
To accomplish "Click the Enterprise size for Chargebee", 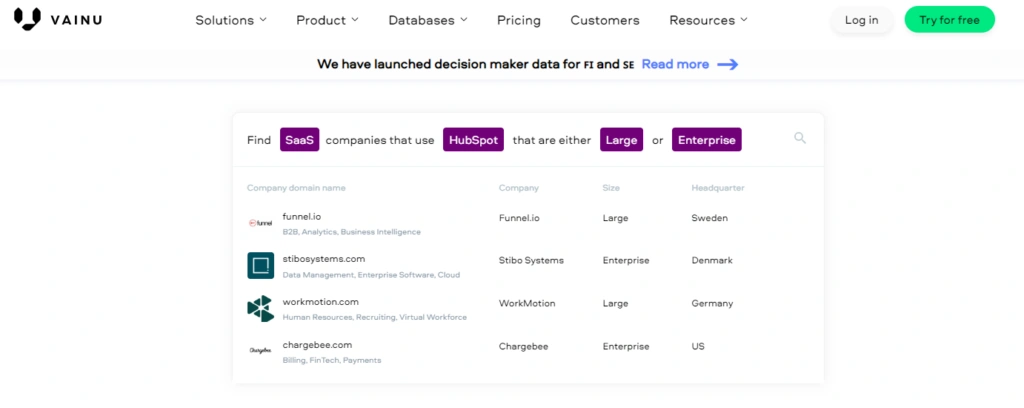I will [626, 347].
